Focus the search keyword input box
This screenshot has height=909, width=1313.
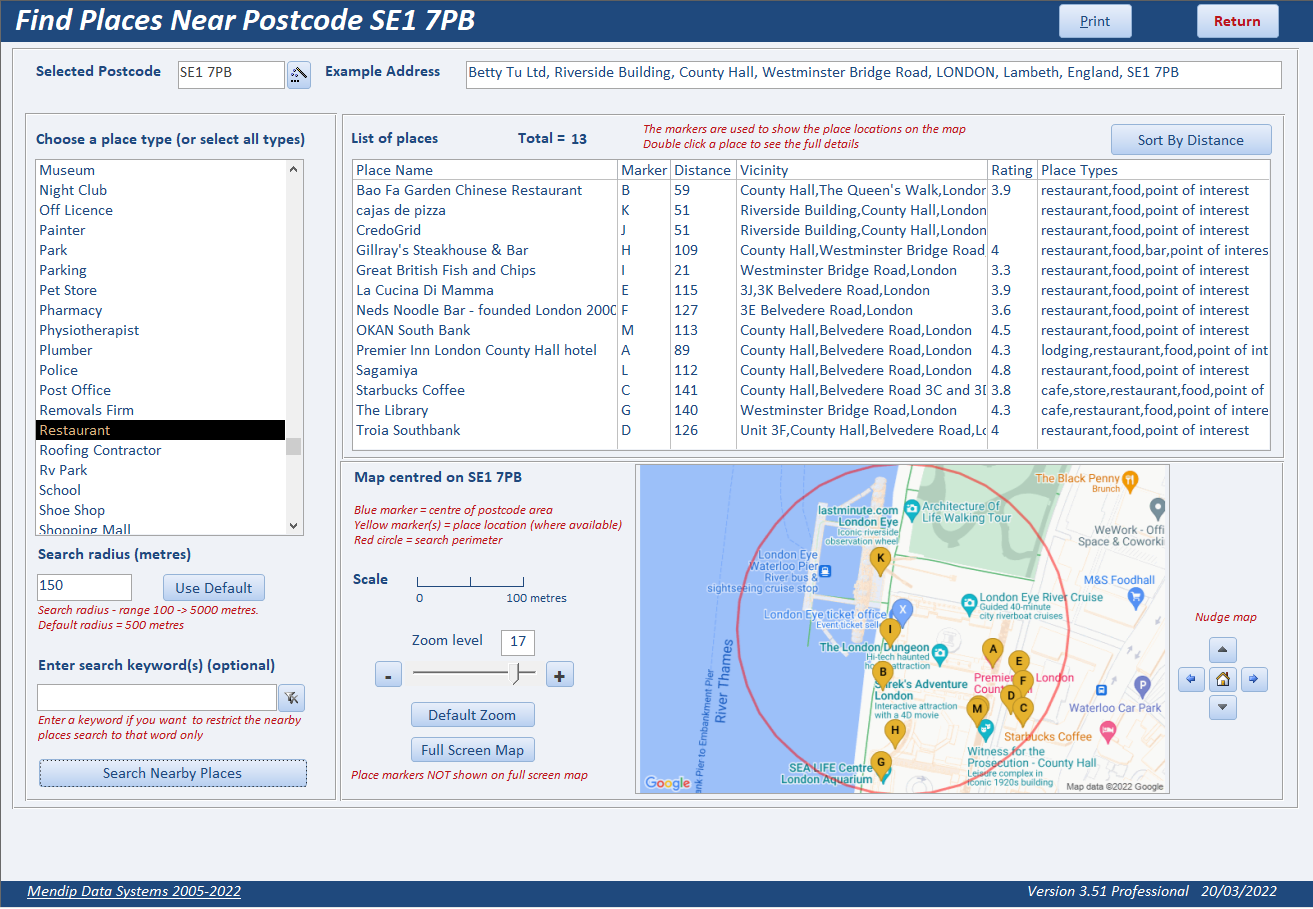(157, 698)
